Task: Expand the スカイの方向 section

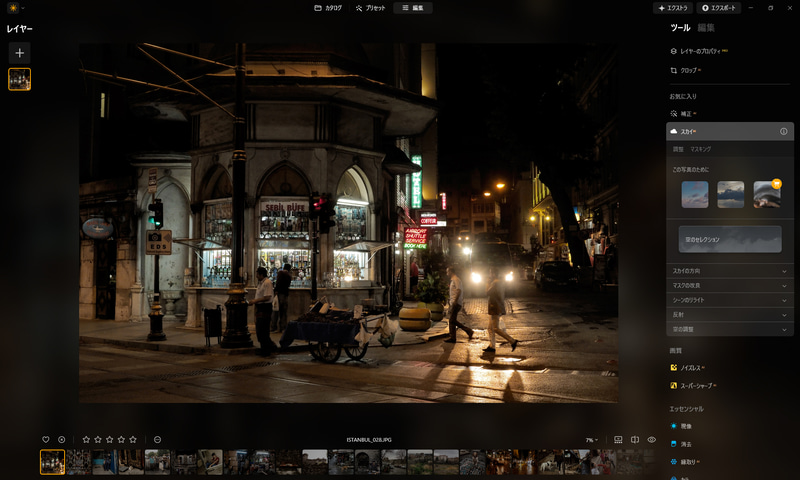Action: pos(731,271)
